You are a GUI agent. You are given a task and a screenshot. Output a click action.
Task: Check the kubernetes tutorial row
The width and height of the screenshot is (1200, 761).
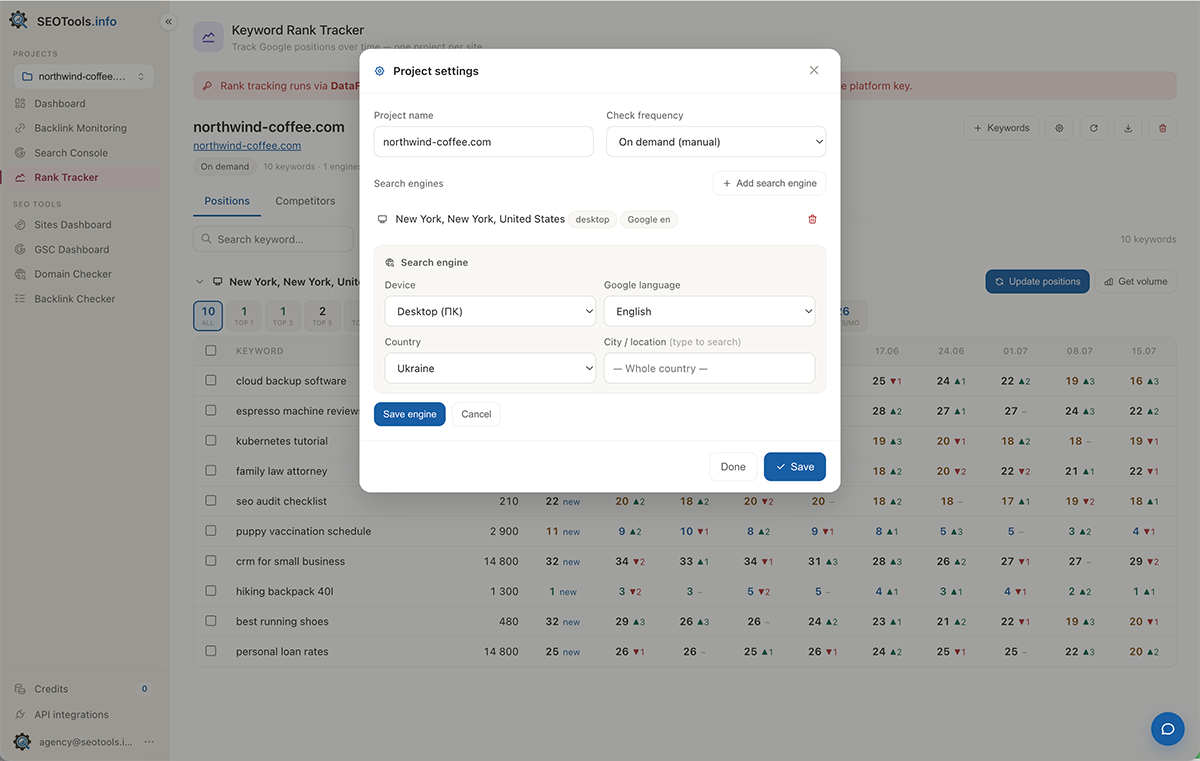tap(211, 441)
